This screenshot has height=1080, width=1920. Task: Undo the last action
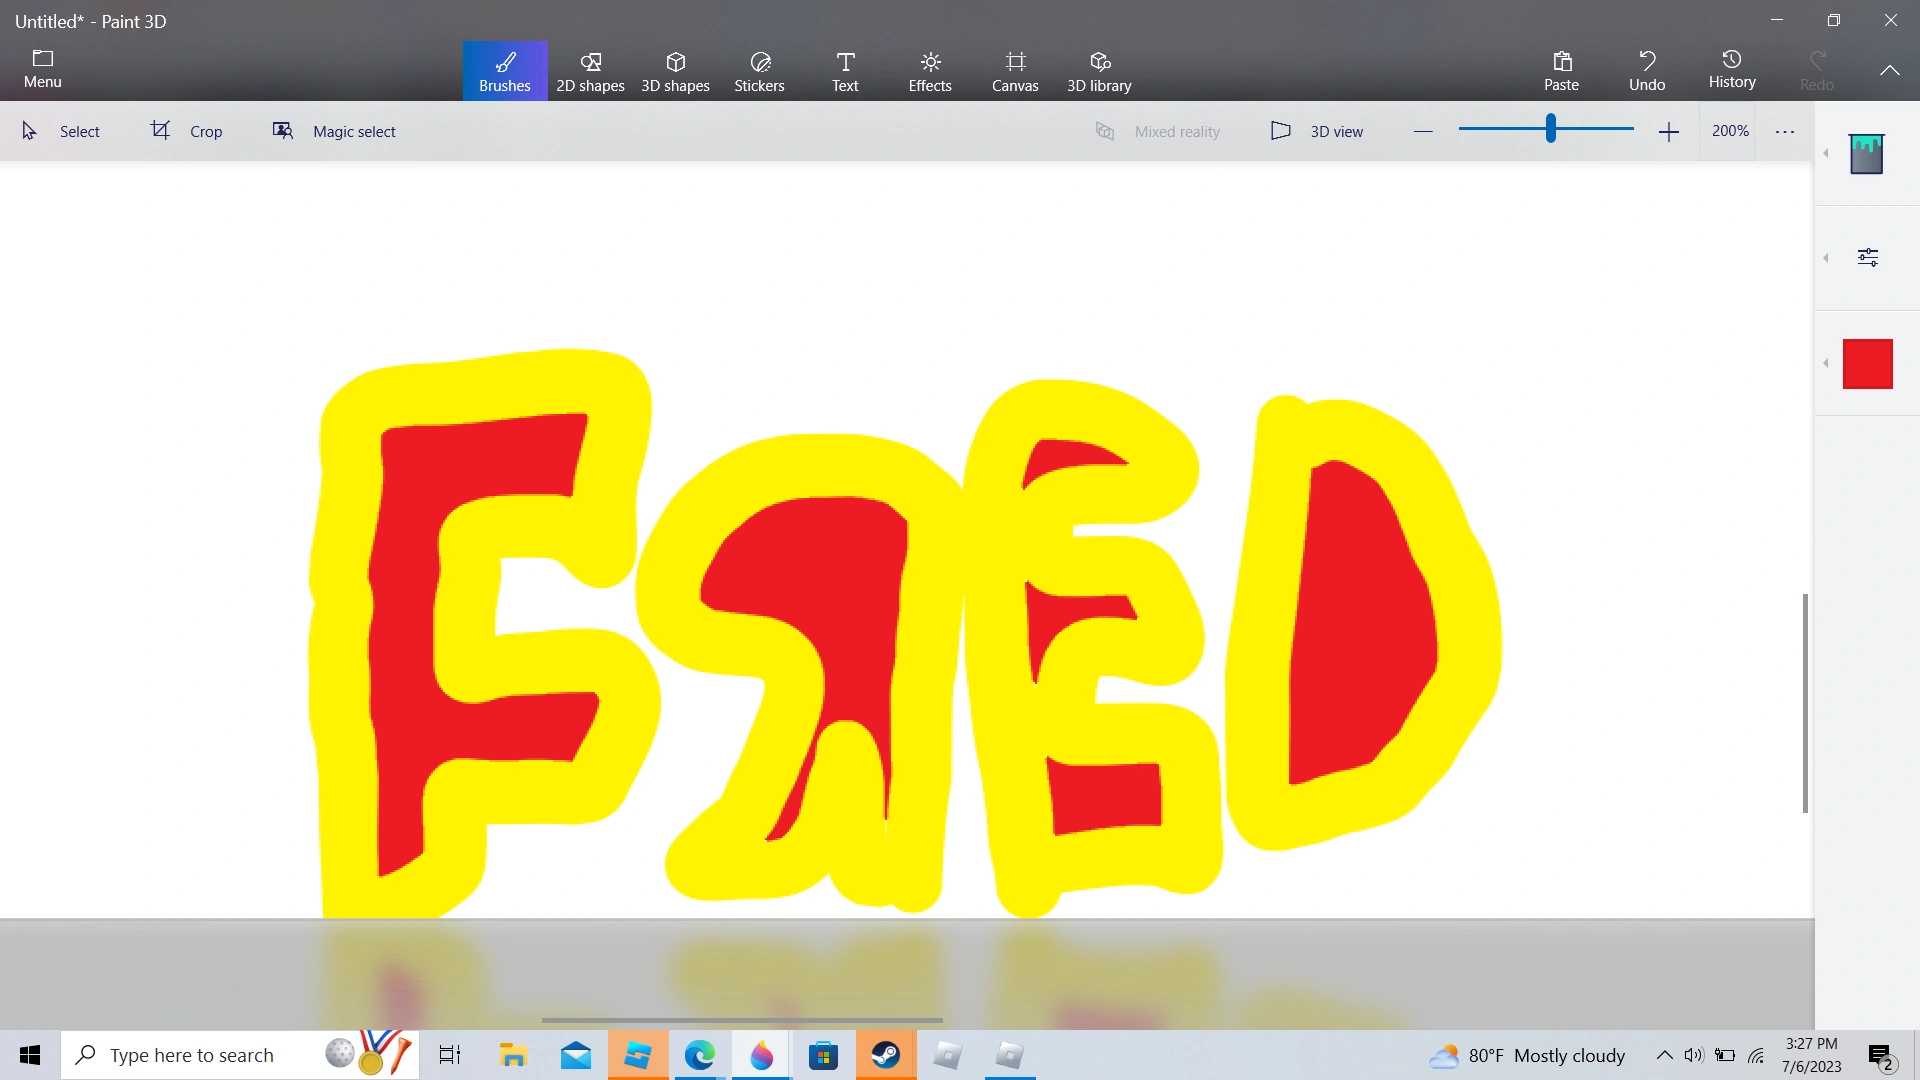(x=1647, y=70)
